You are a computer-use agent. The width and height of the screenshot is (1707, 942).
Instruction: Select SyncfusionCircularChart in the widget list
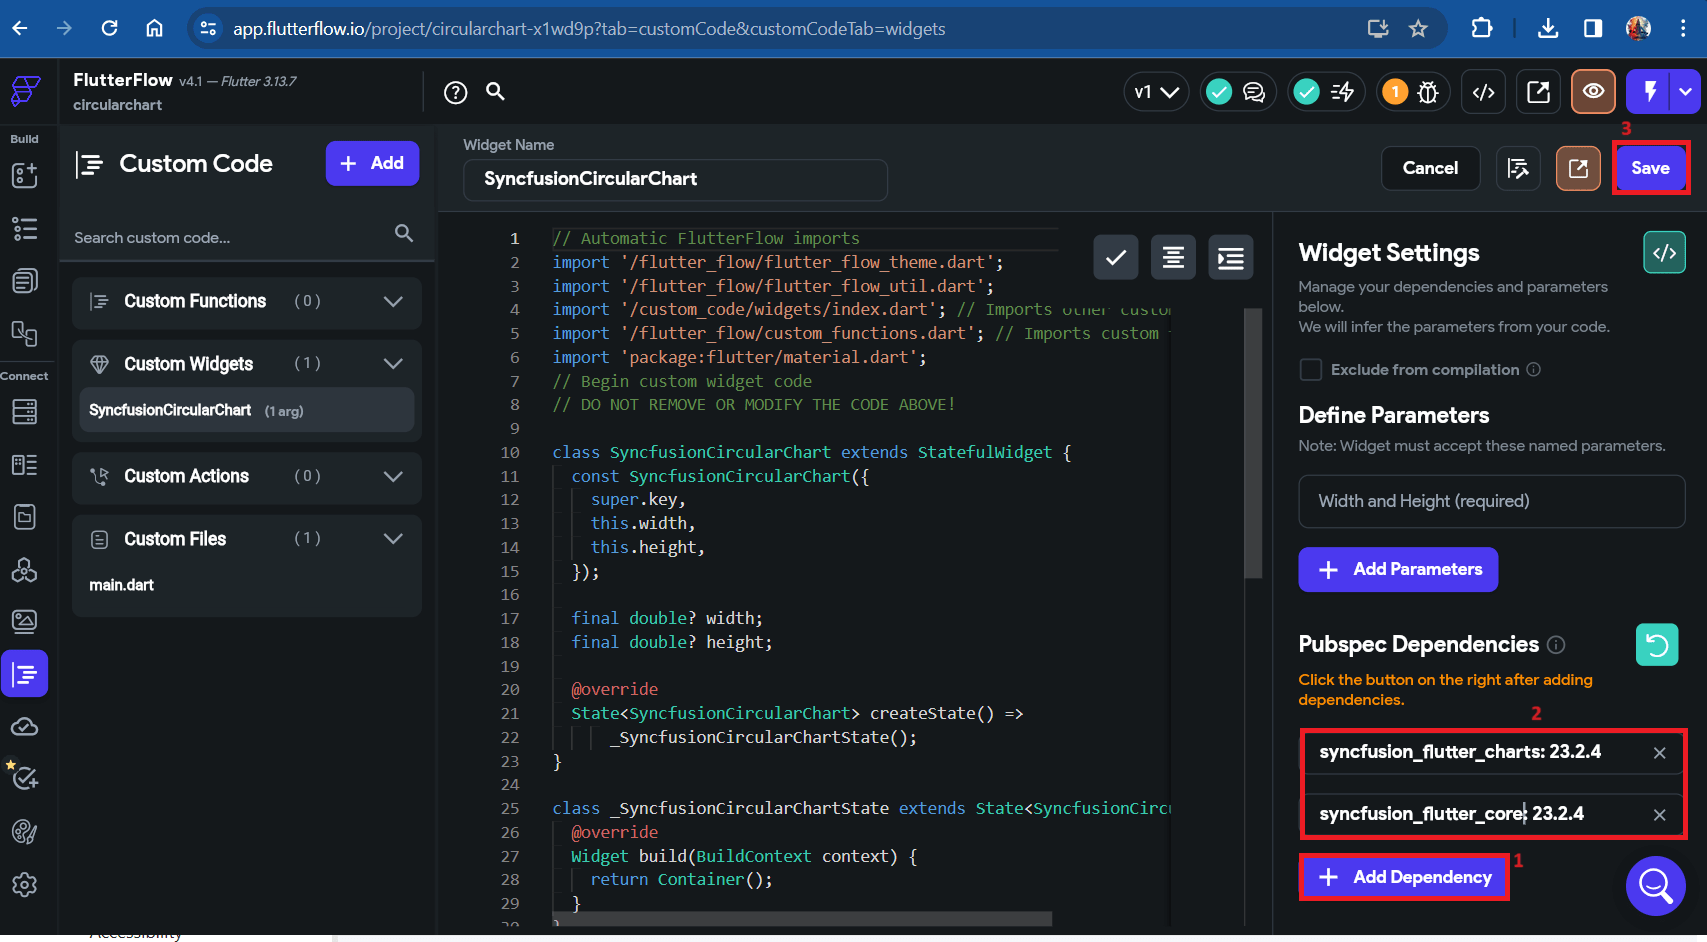tap(247, 410)
